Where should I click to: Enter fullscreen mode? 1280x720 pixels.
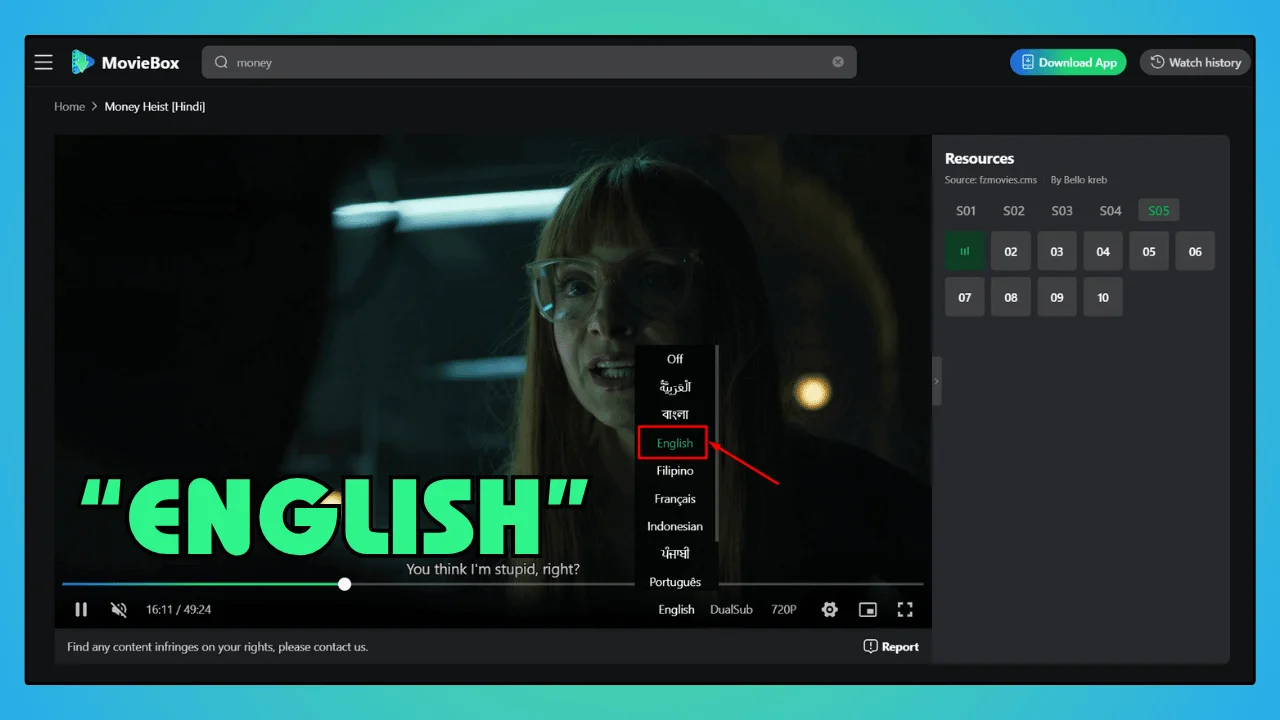[905, 609]
